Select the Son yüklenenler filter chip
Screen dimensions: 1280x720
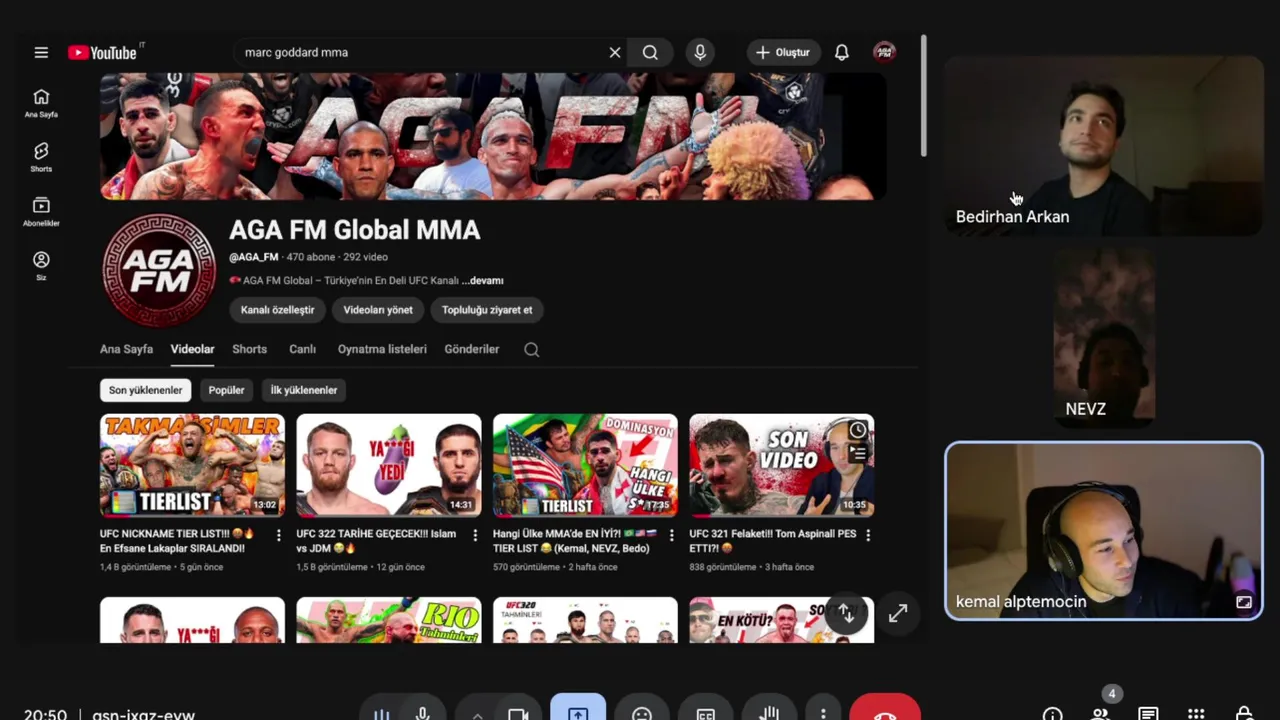146,390
